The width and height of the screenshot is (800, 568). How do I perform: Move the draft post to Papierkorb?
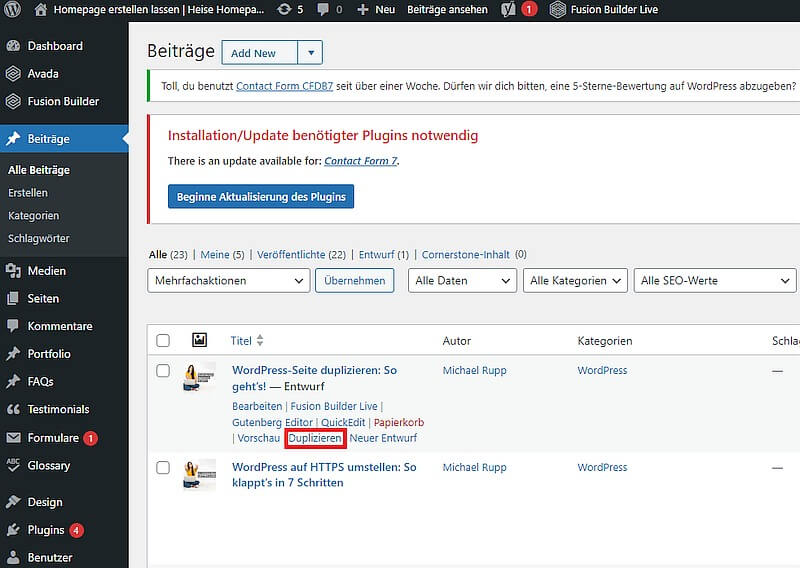point(399,423)
